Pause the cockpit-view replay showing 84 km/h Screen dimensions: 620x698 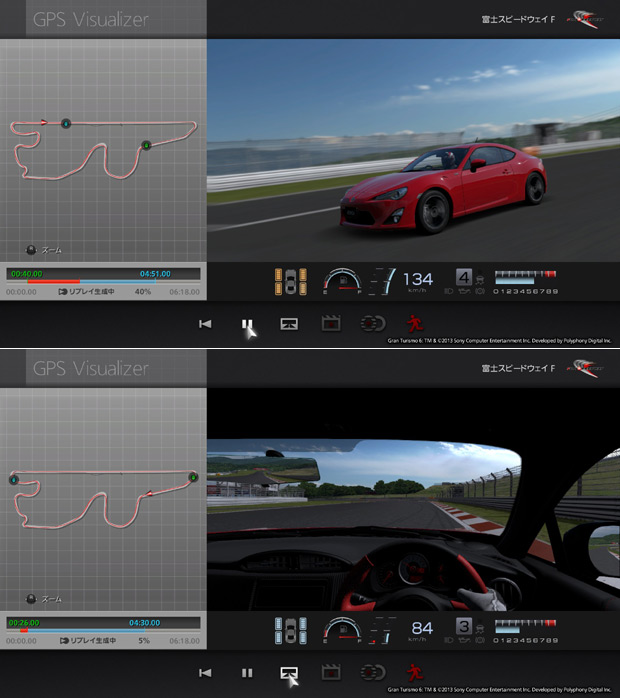[x=246, y=673]
